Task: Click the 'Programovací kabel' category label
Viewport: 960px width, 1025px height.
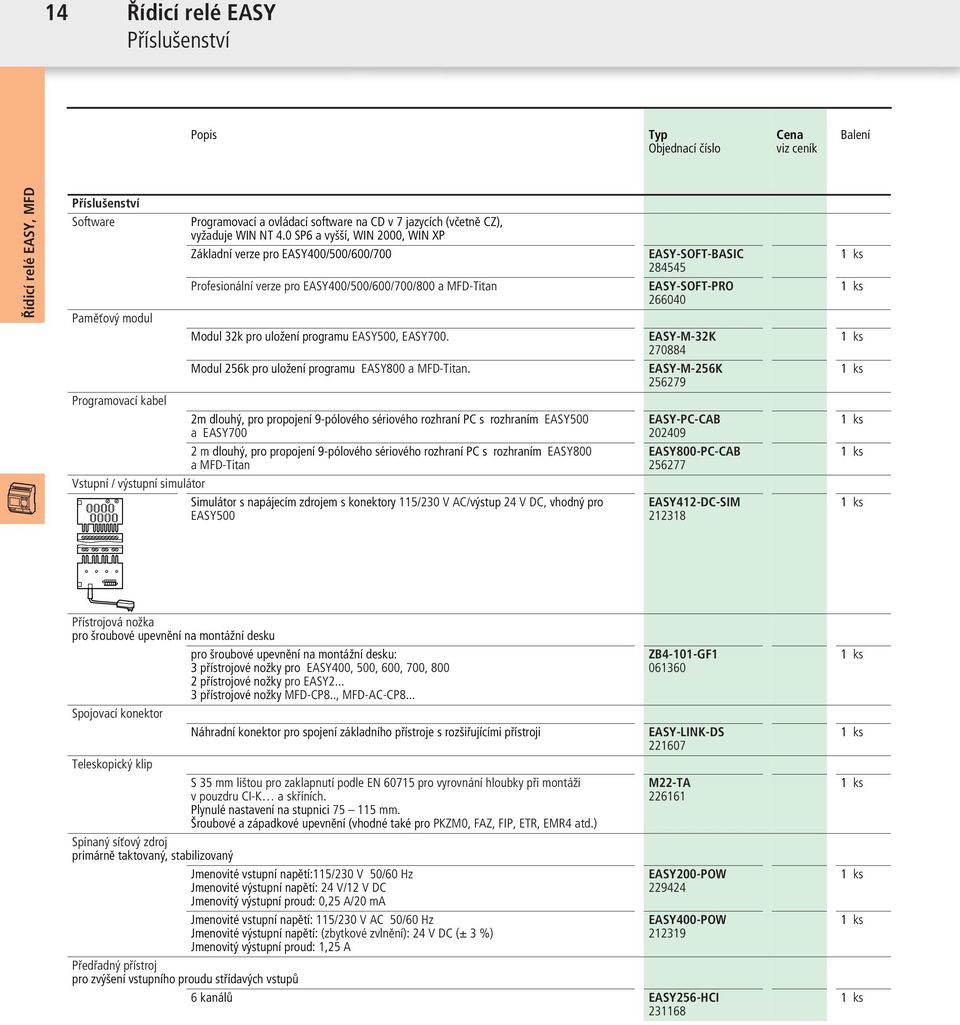Action: [x=119, y=401]
